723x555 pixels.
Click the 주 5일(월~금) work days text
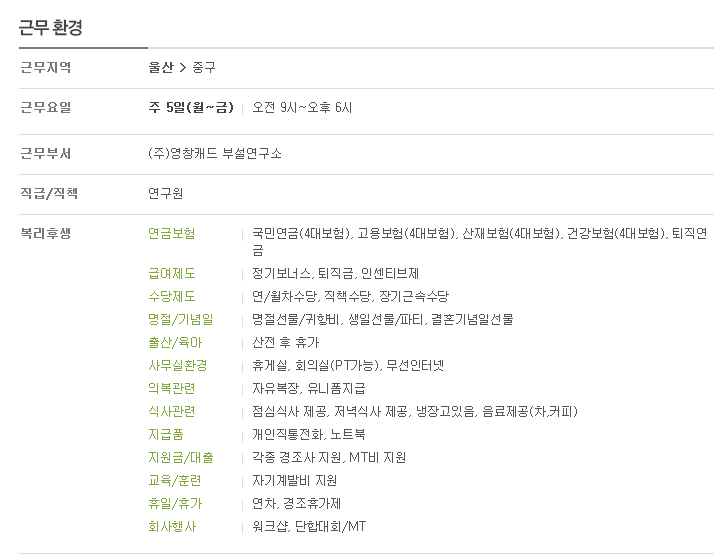pos(190,108)
